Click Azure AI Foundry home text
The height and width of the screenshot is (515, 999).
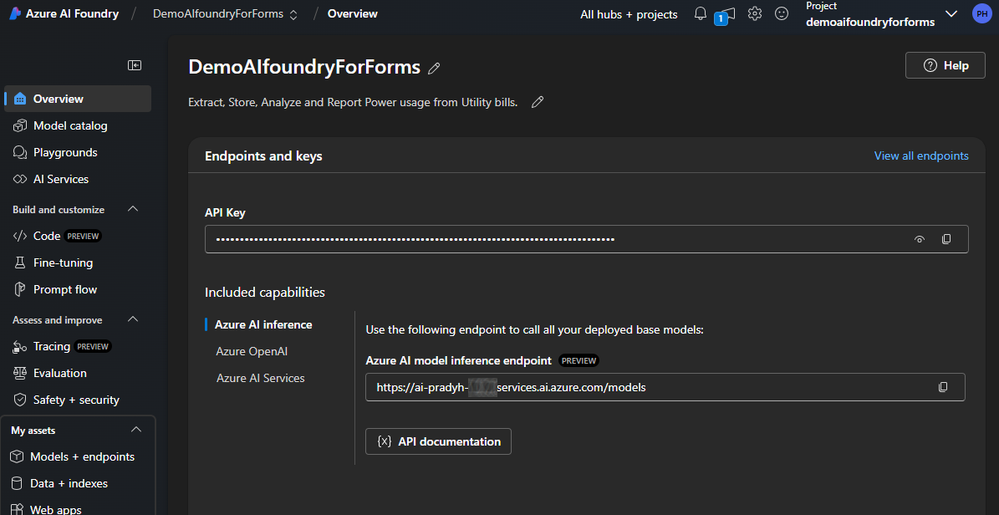(72, 14)
